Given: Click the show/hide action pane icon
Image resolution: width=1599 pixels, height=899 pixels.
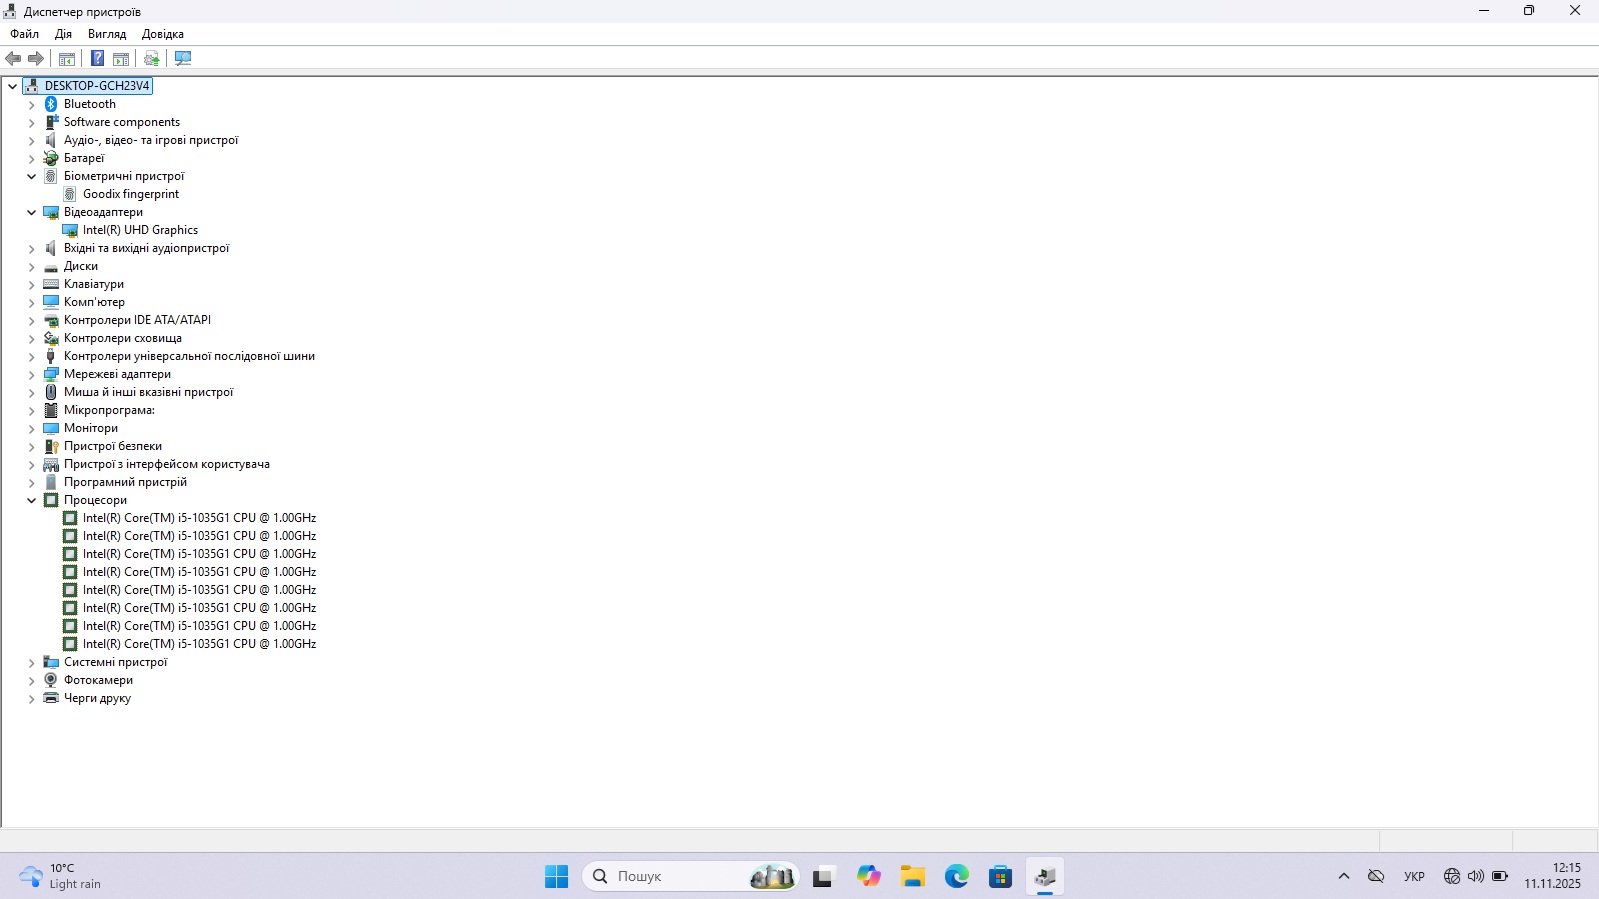Looking at the screenshot, I should pos(121,58).
